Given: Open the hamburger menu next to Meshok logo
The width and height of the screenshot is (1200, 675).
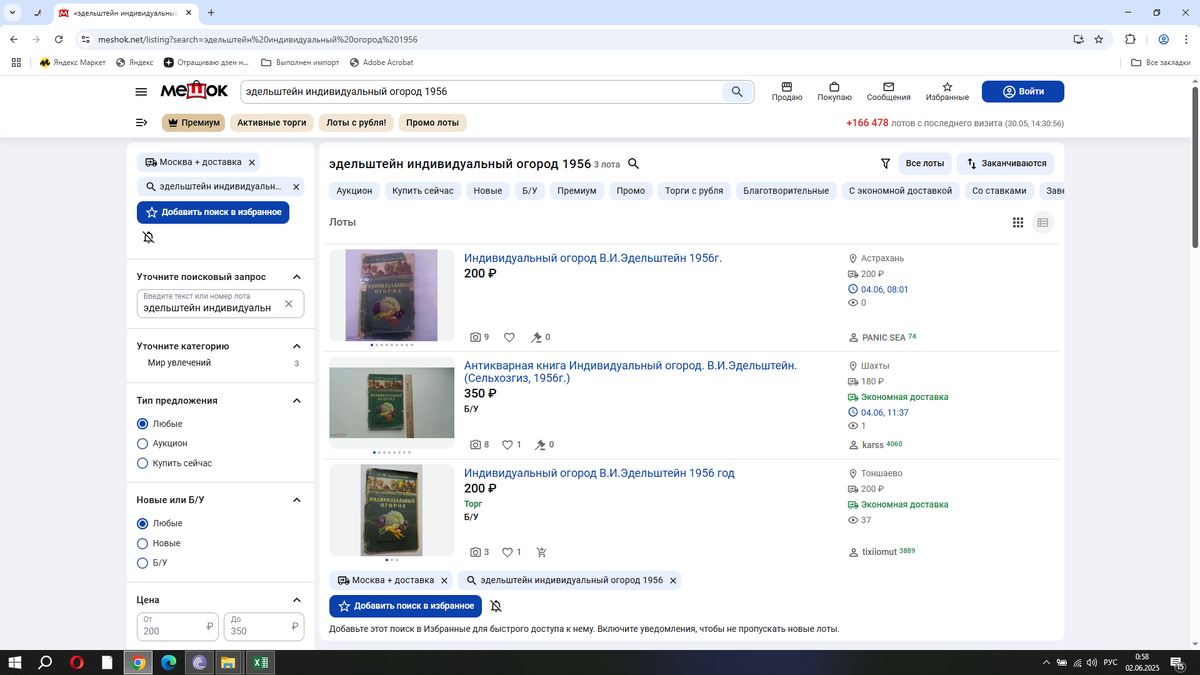Looking at the screenshot, I should tap(141, 92).
